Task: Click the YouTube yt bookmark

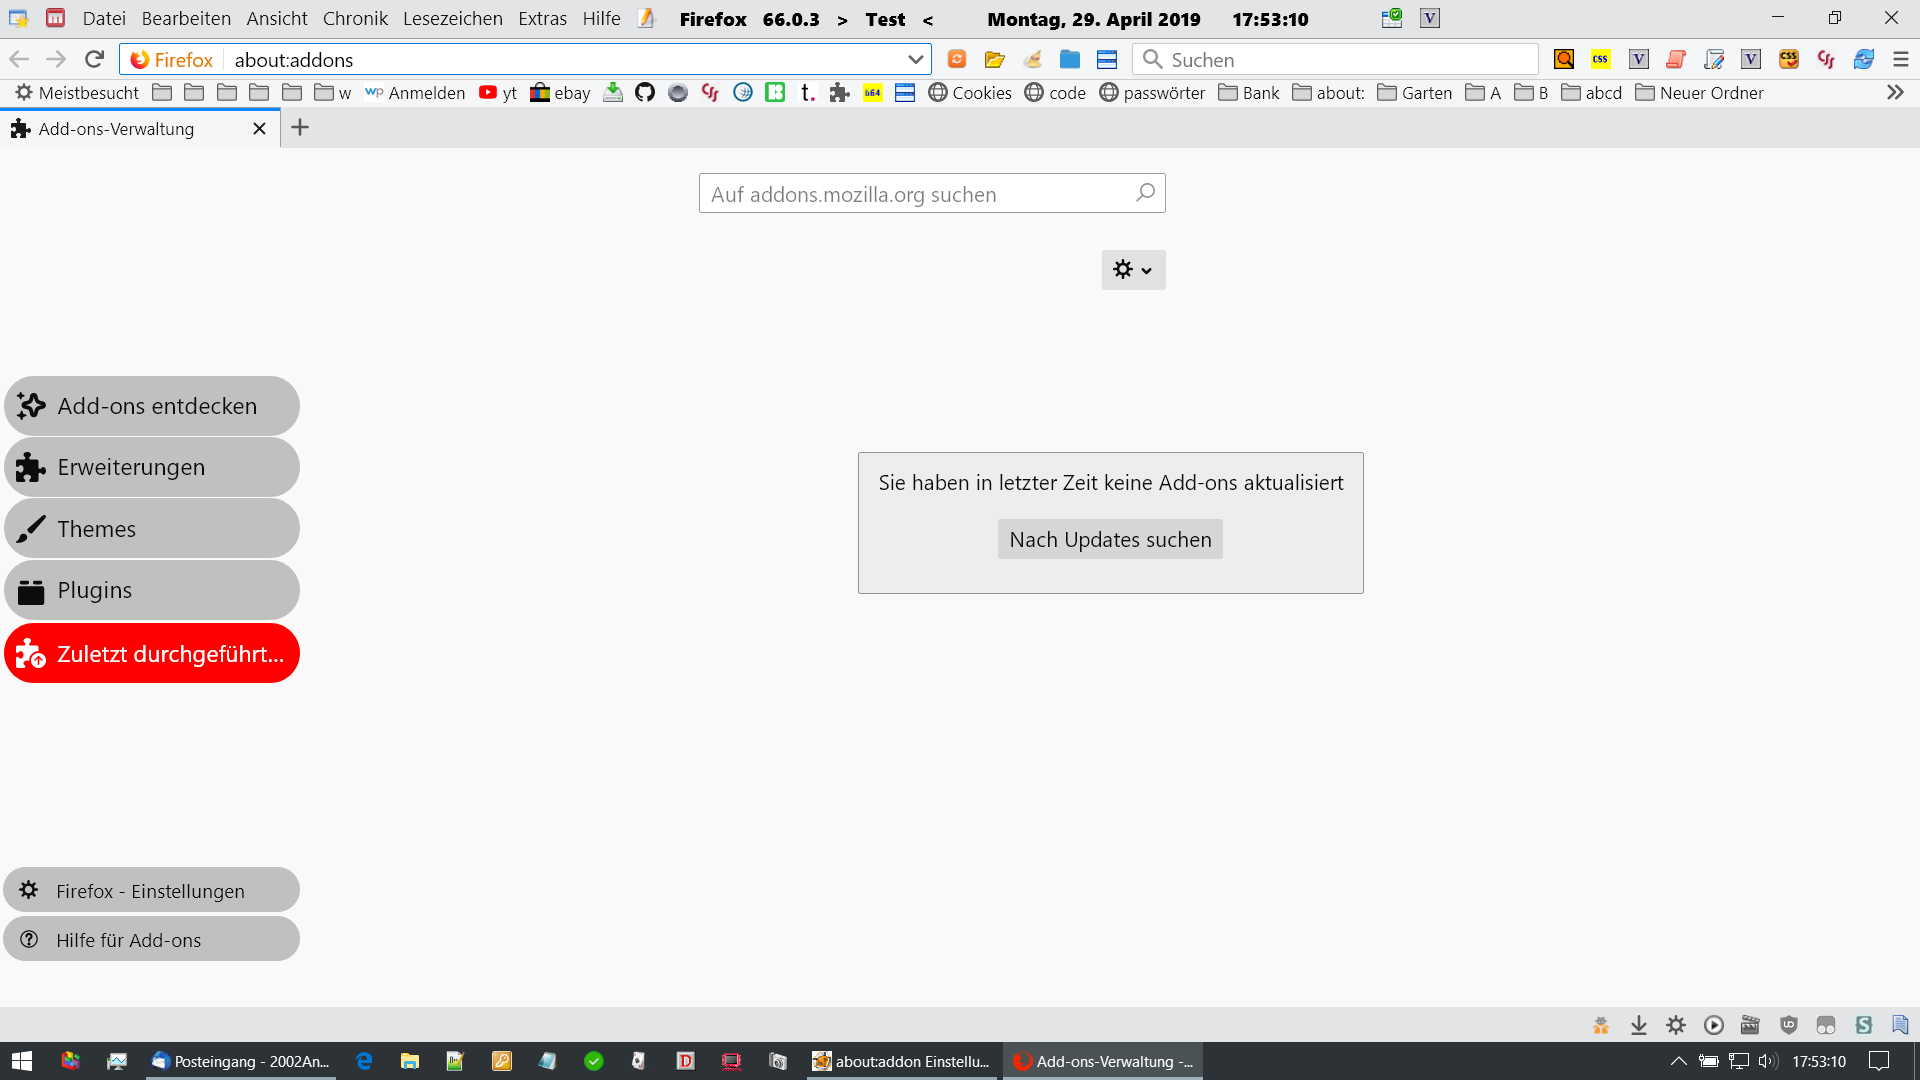Action: point(498,93)
